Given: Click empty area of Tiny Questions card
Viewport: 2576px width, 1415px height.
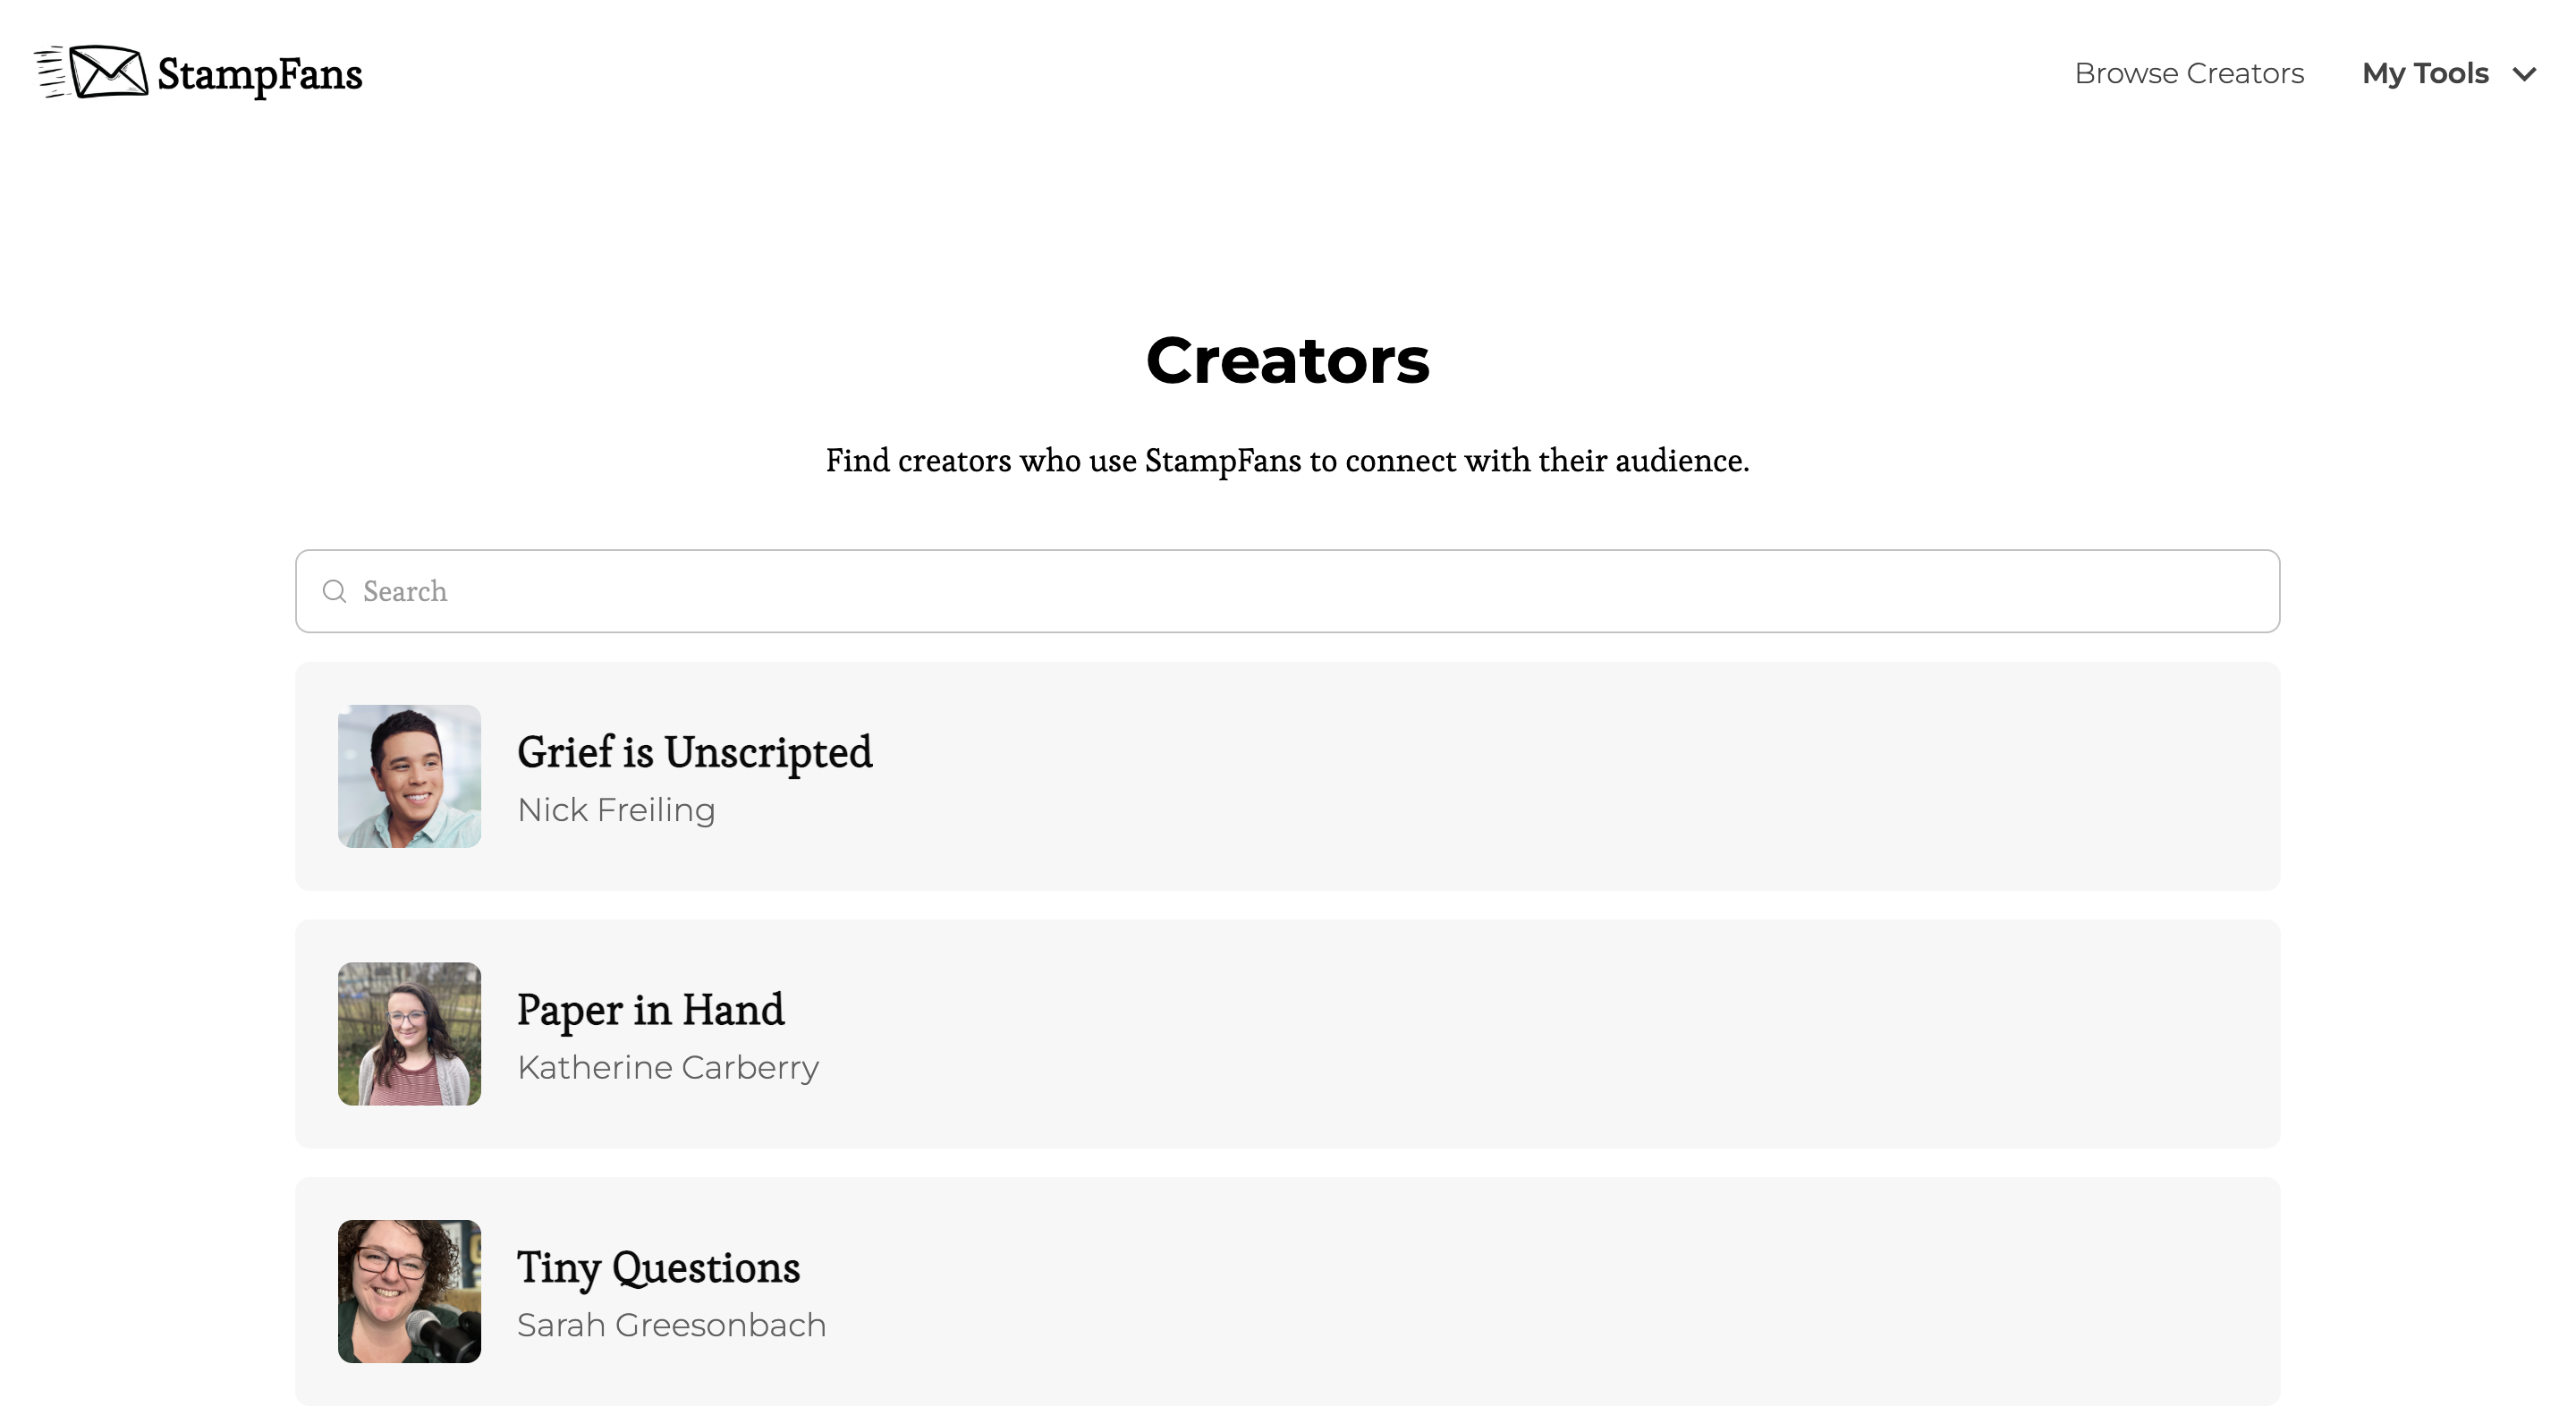Looking at the screenshot, I should tap(1600, 1291).
